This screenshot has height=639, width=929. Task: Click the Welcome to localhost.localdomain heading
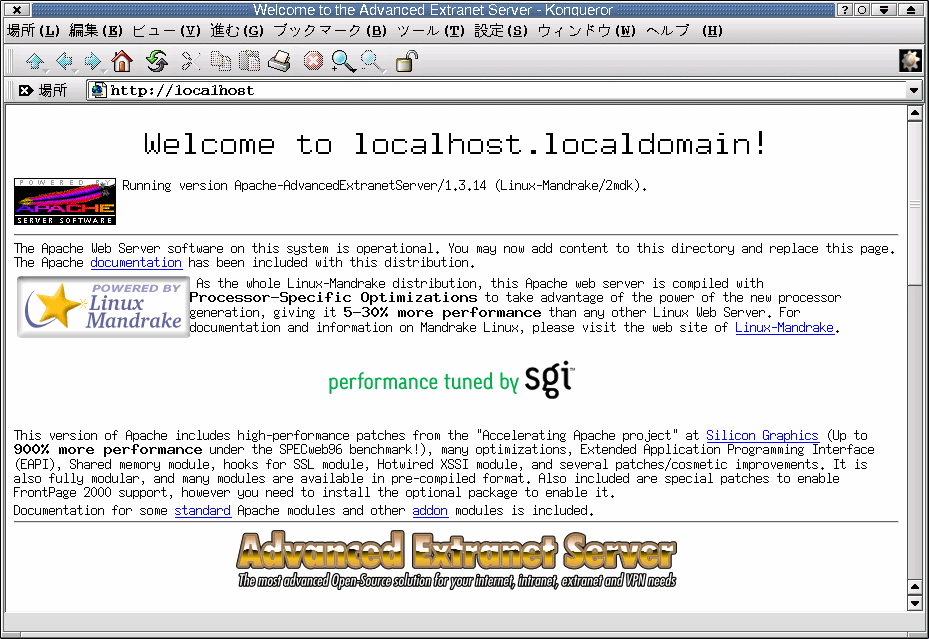pos(456,144)
